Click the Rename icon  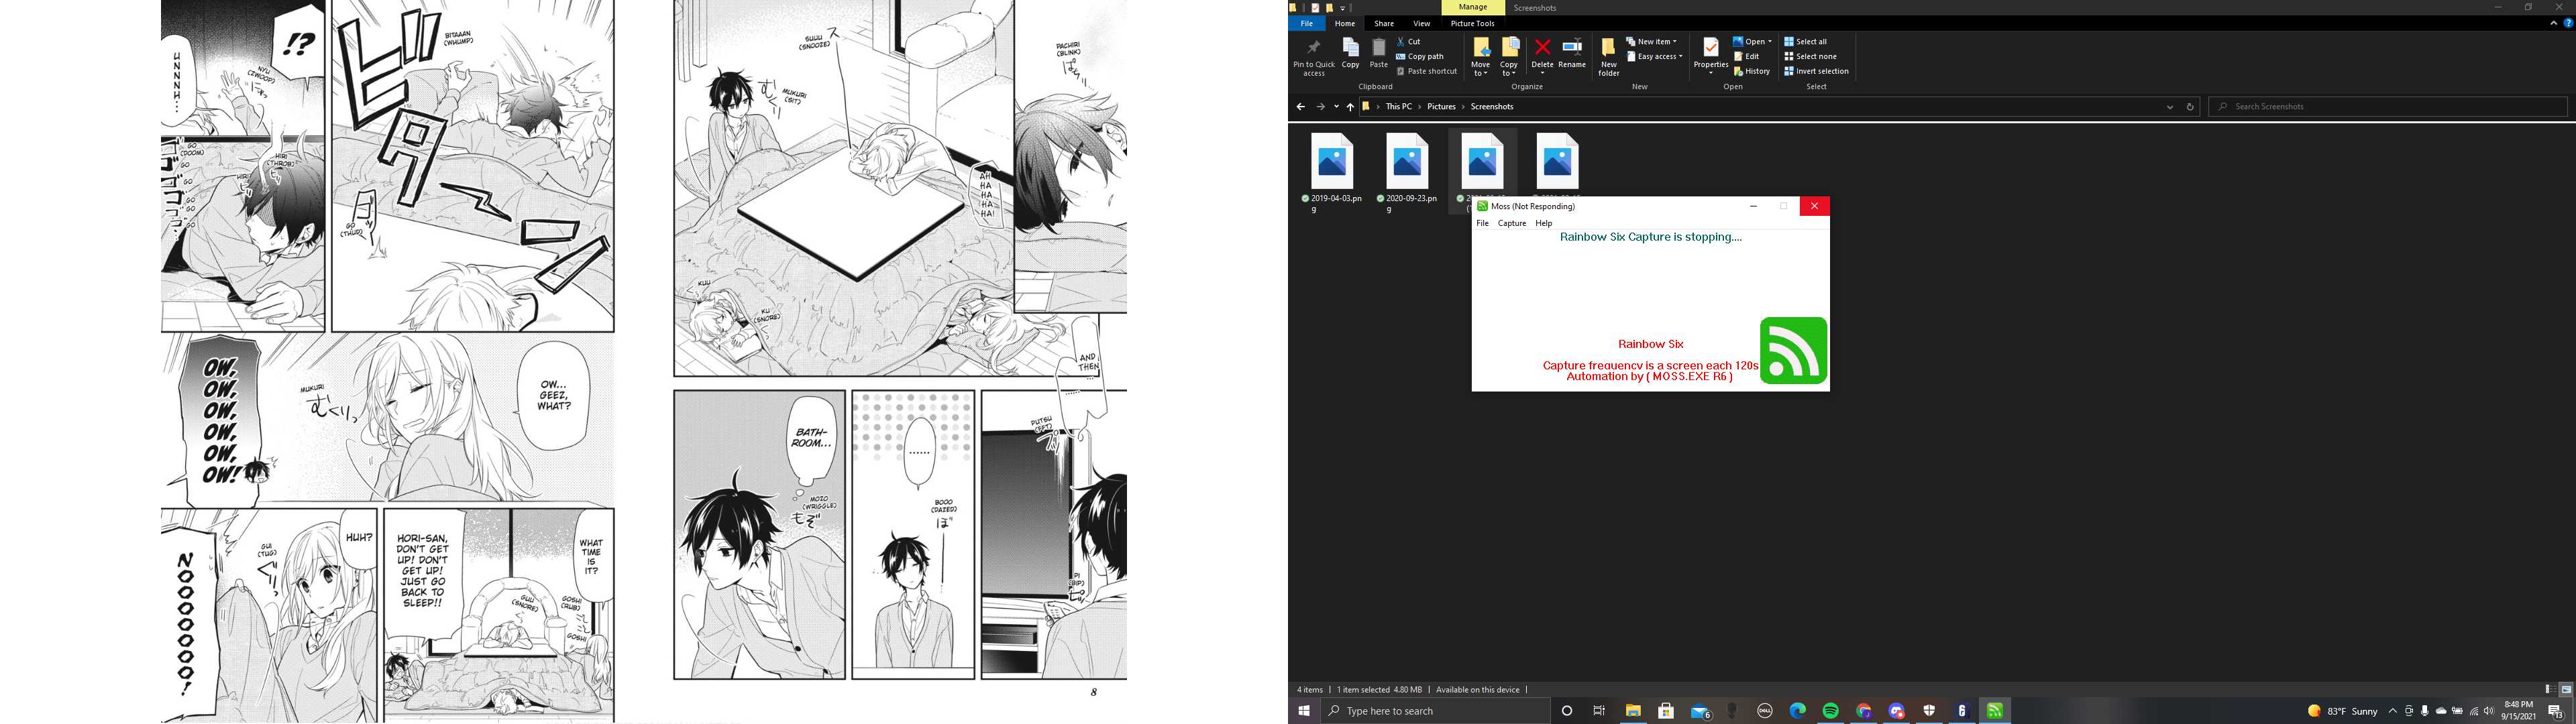point(1572,47)
